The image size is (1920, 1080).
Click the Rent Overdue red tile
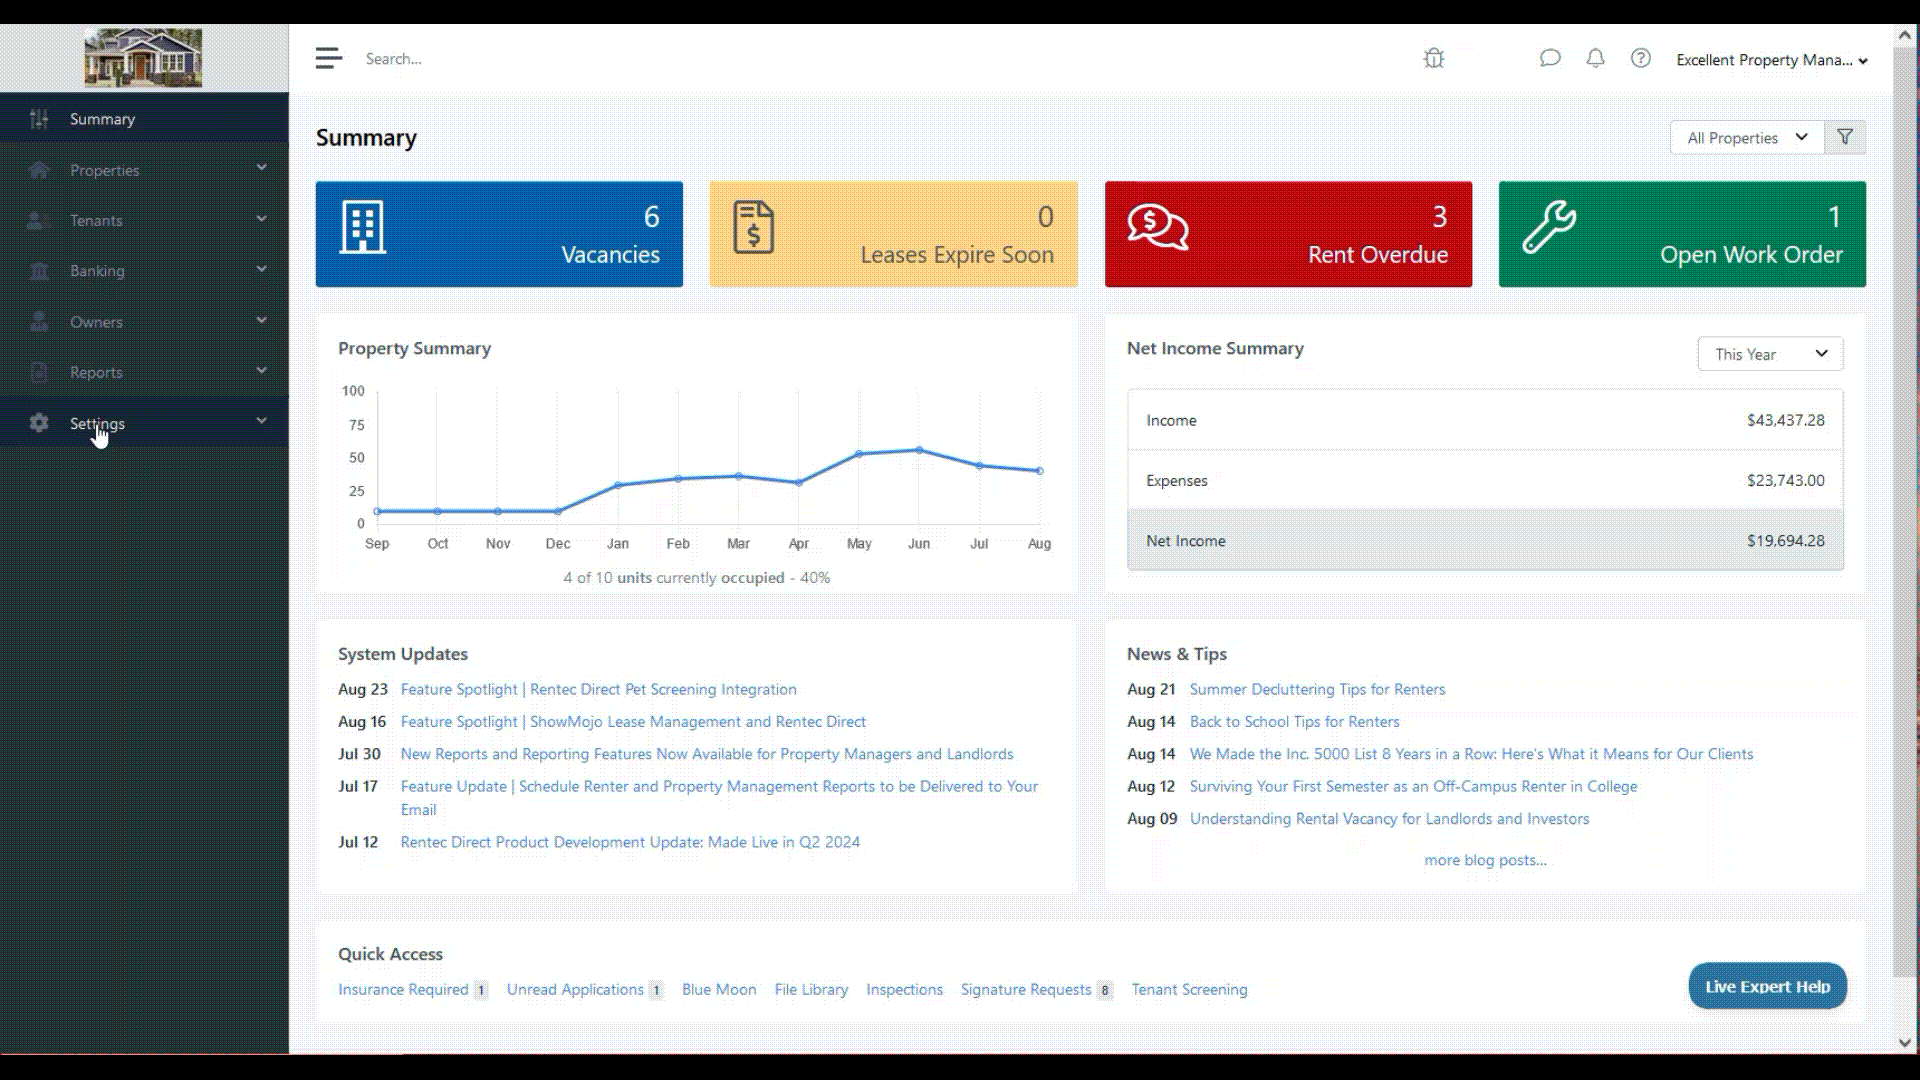[x=1287, y=234]
